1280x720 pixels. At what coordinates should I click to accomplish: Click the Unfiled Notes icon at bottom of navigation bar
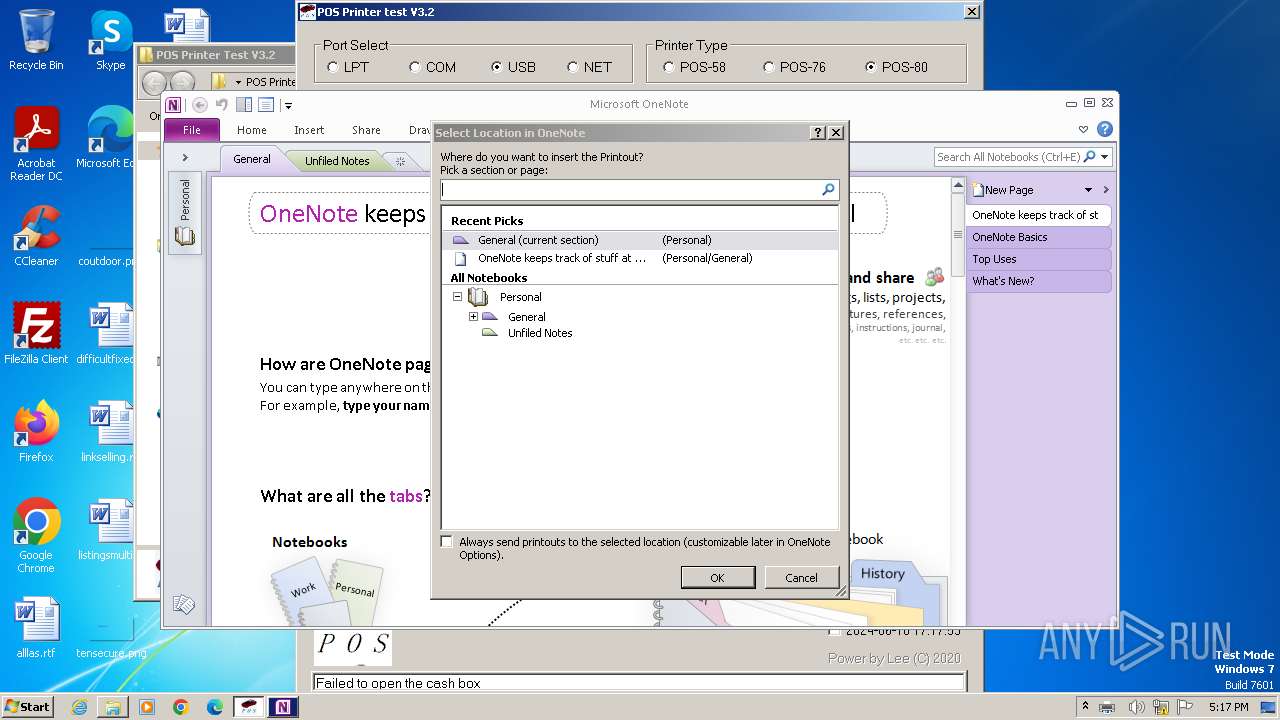pyautogui.click(x=183, y=604)
